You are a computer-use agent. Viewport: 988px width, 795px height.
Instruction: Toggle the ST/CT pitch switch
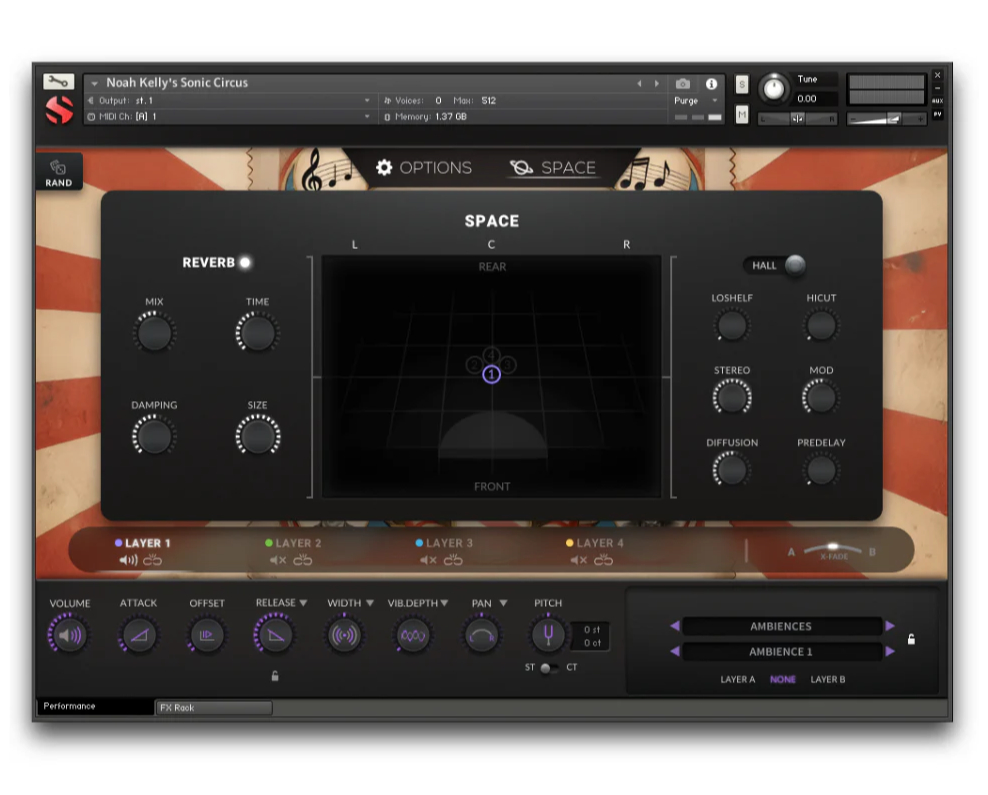click(x=548, y=667)
